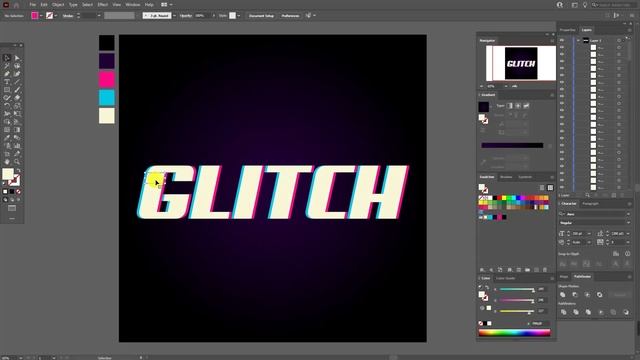
Task: Click the Preferences button
Action: [290, 16]
